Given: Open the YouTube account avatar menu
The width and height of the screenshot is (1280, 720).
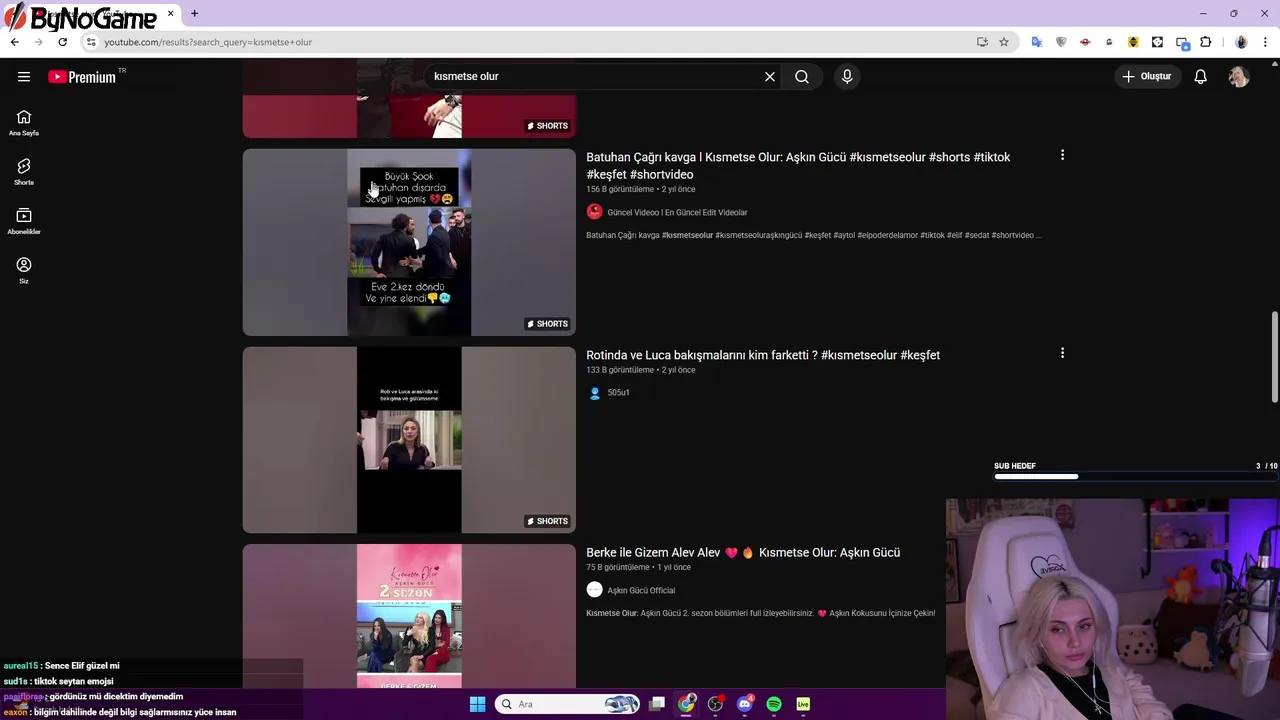Looking at the screenshot, I should tap(1239, 77).
